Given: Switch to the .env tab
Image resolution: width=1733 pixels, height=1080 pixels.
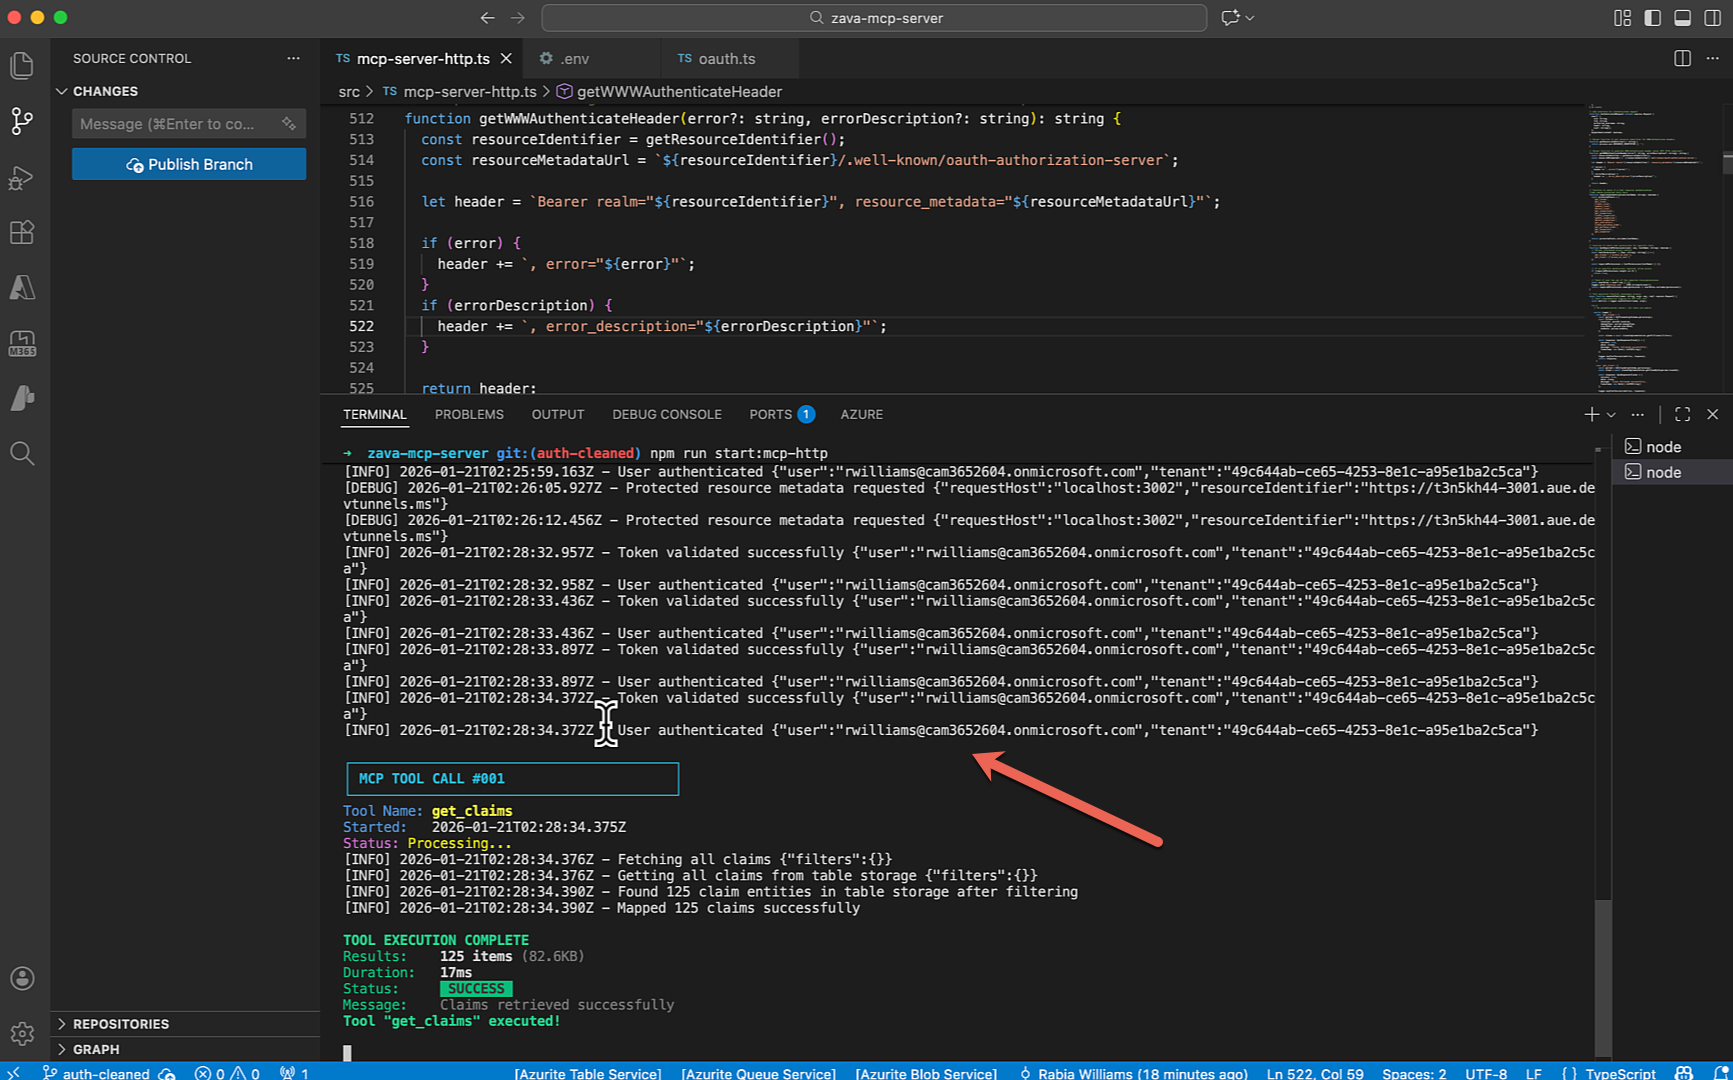Looking at the screenshot, I should 573,58.
